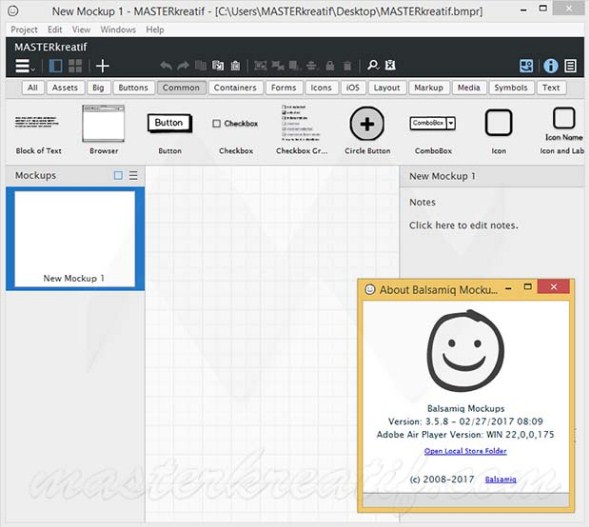Select the Containers library category
The height and width of the screenshot is (527, 589).
[235, 88]
